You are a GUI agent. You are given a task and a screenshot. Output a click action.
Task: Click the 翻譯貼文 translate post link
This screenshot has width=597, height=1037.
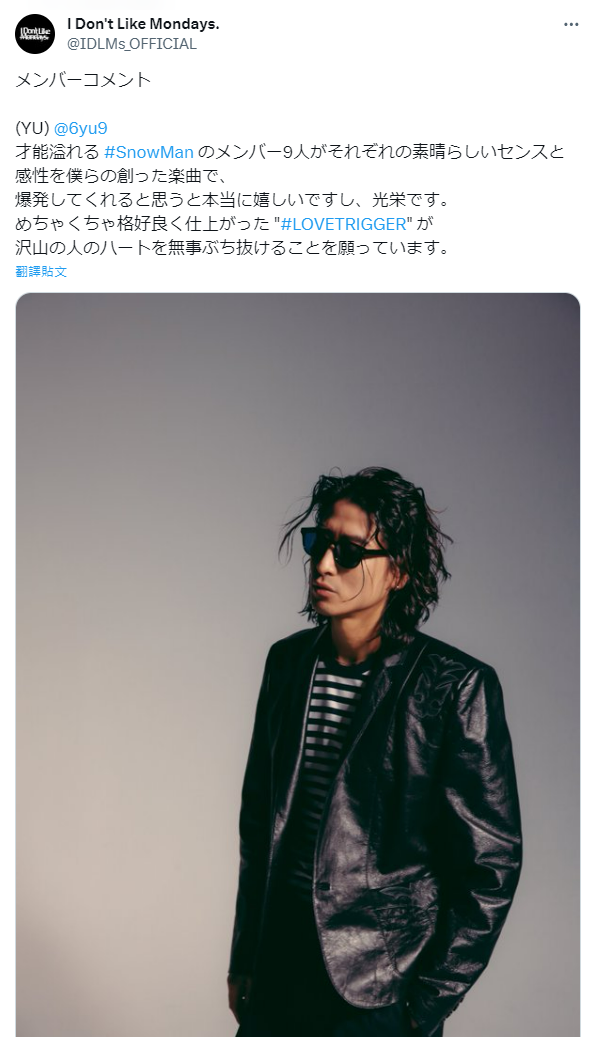click(41, 271)
